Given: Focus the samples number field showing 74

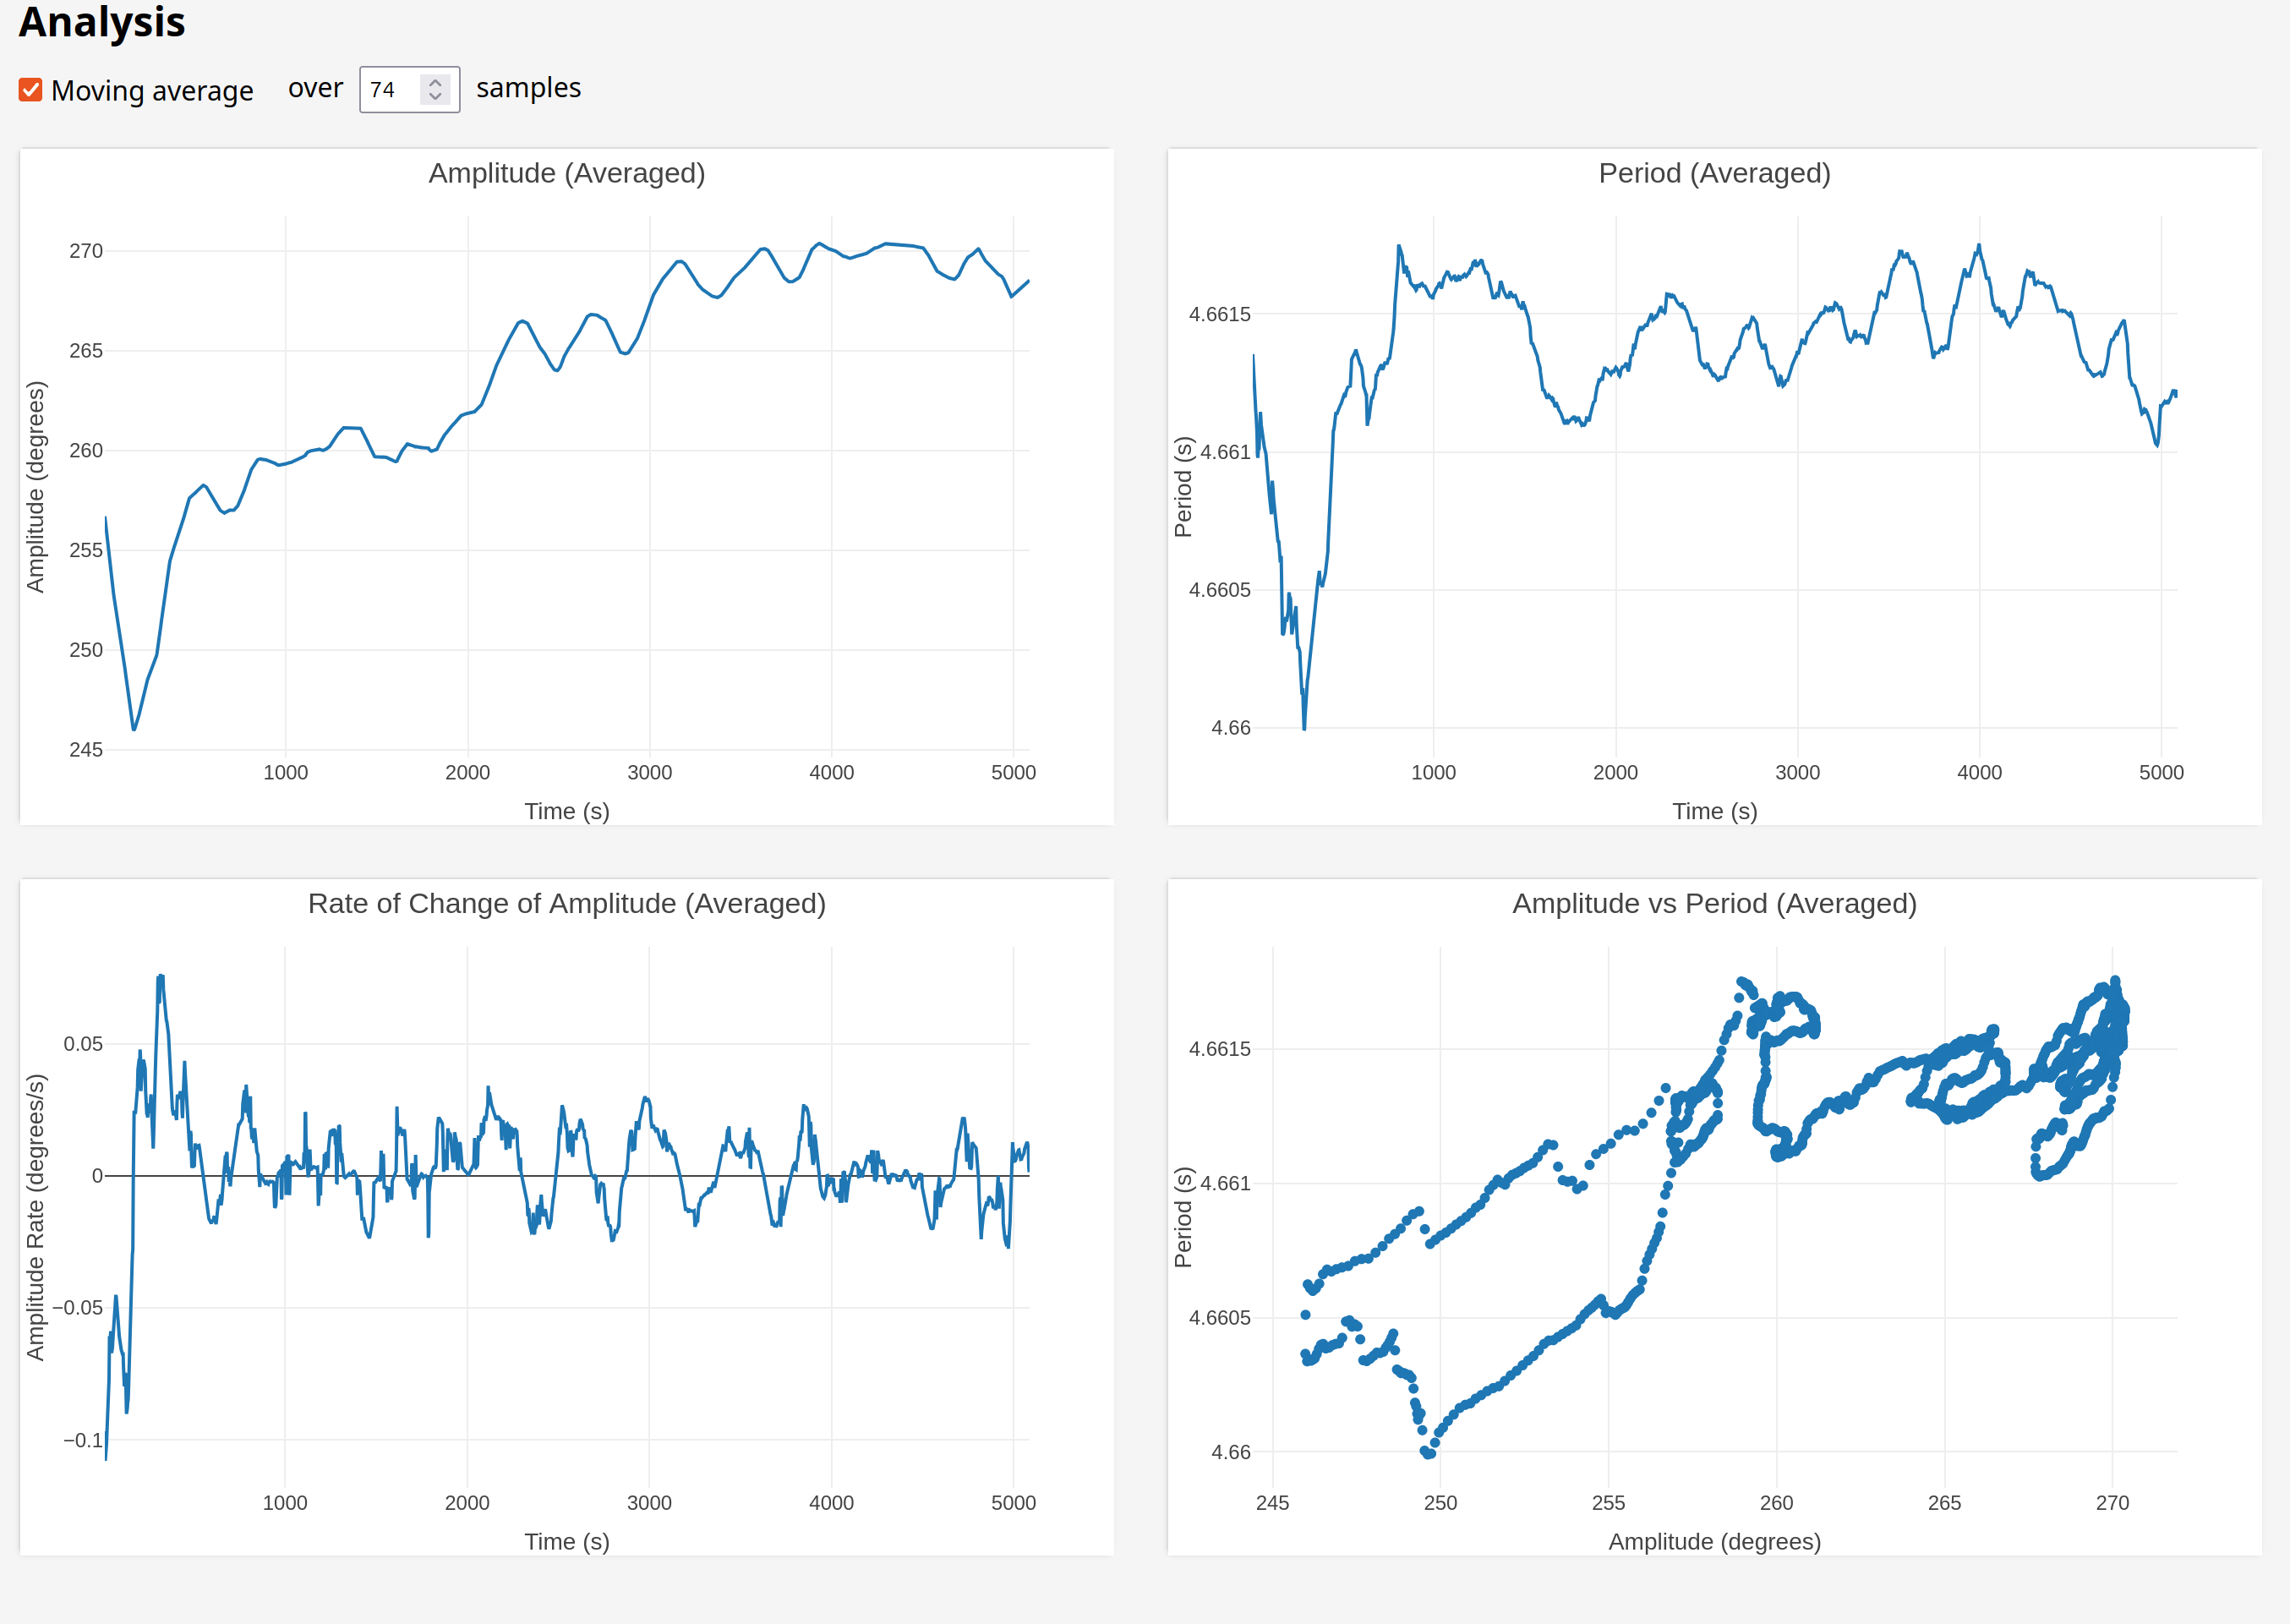Looking at the screenshot, I should (390, 90).
